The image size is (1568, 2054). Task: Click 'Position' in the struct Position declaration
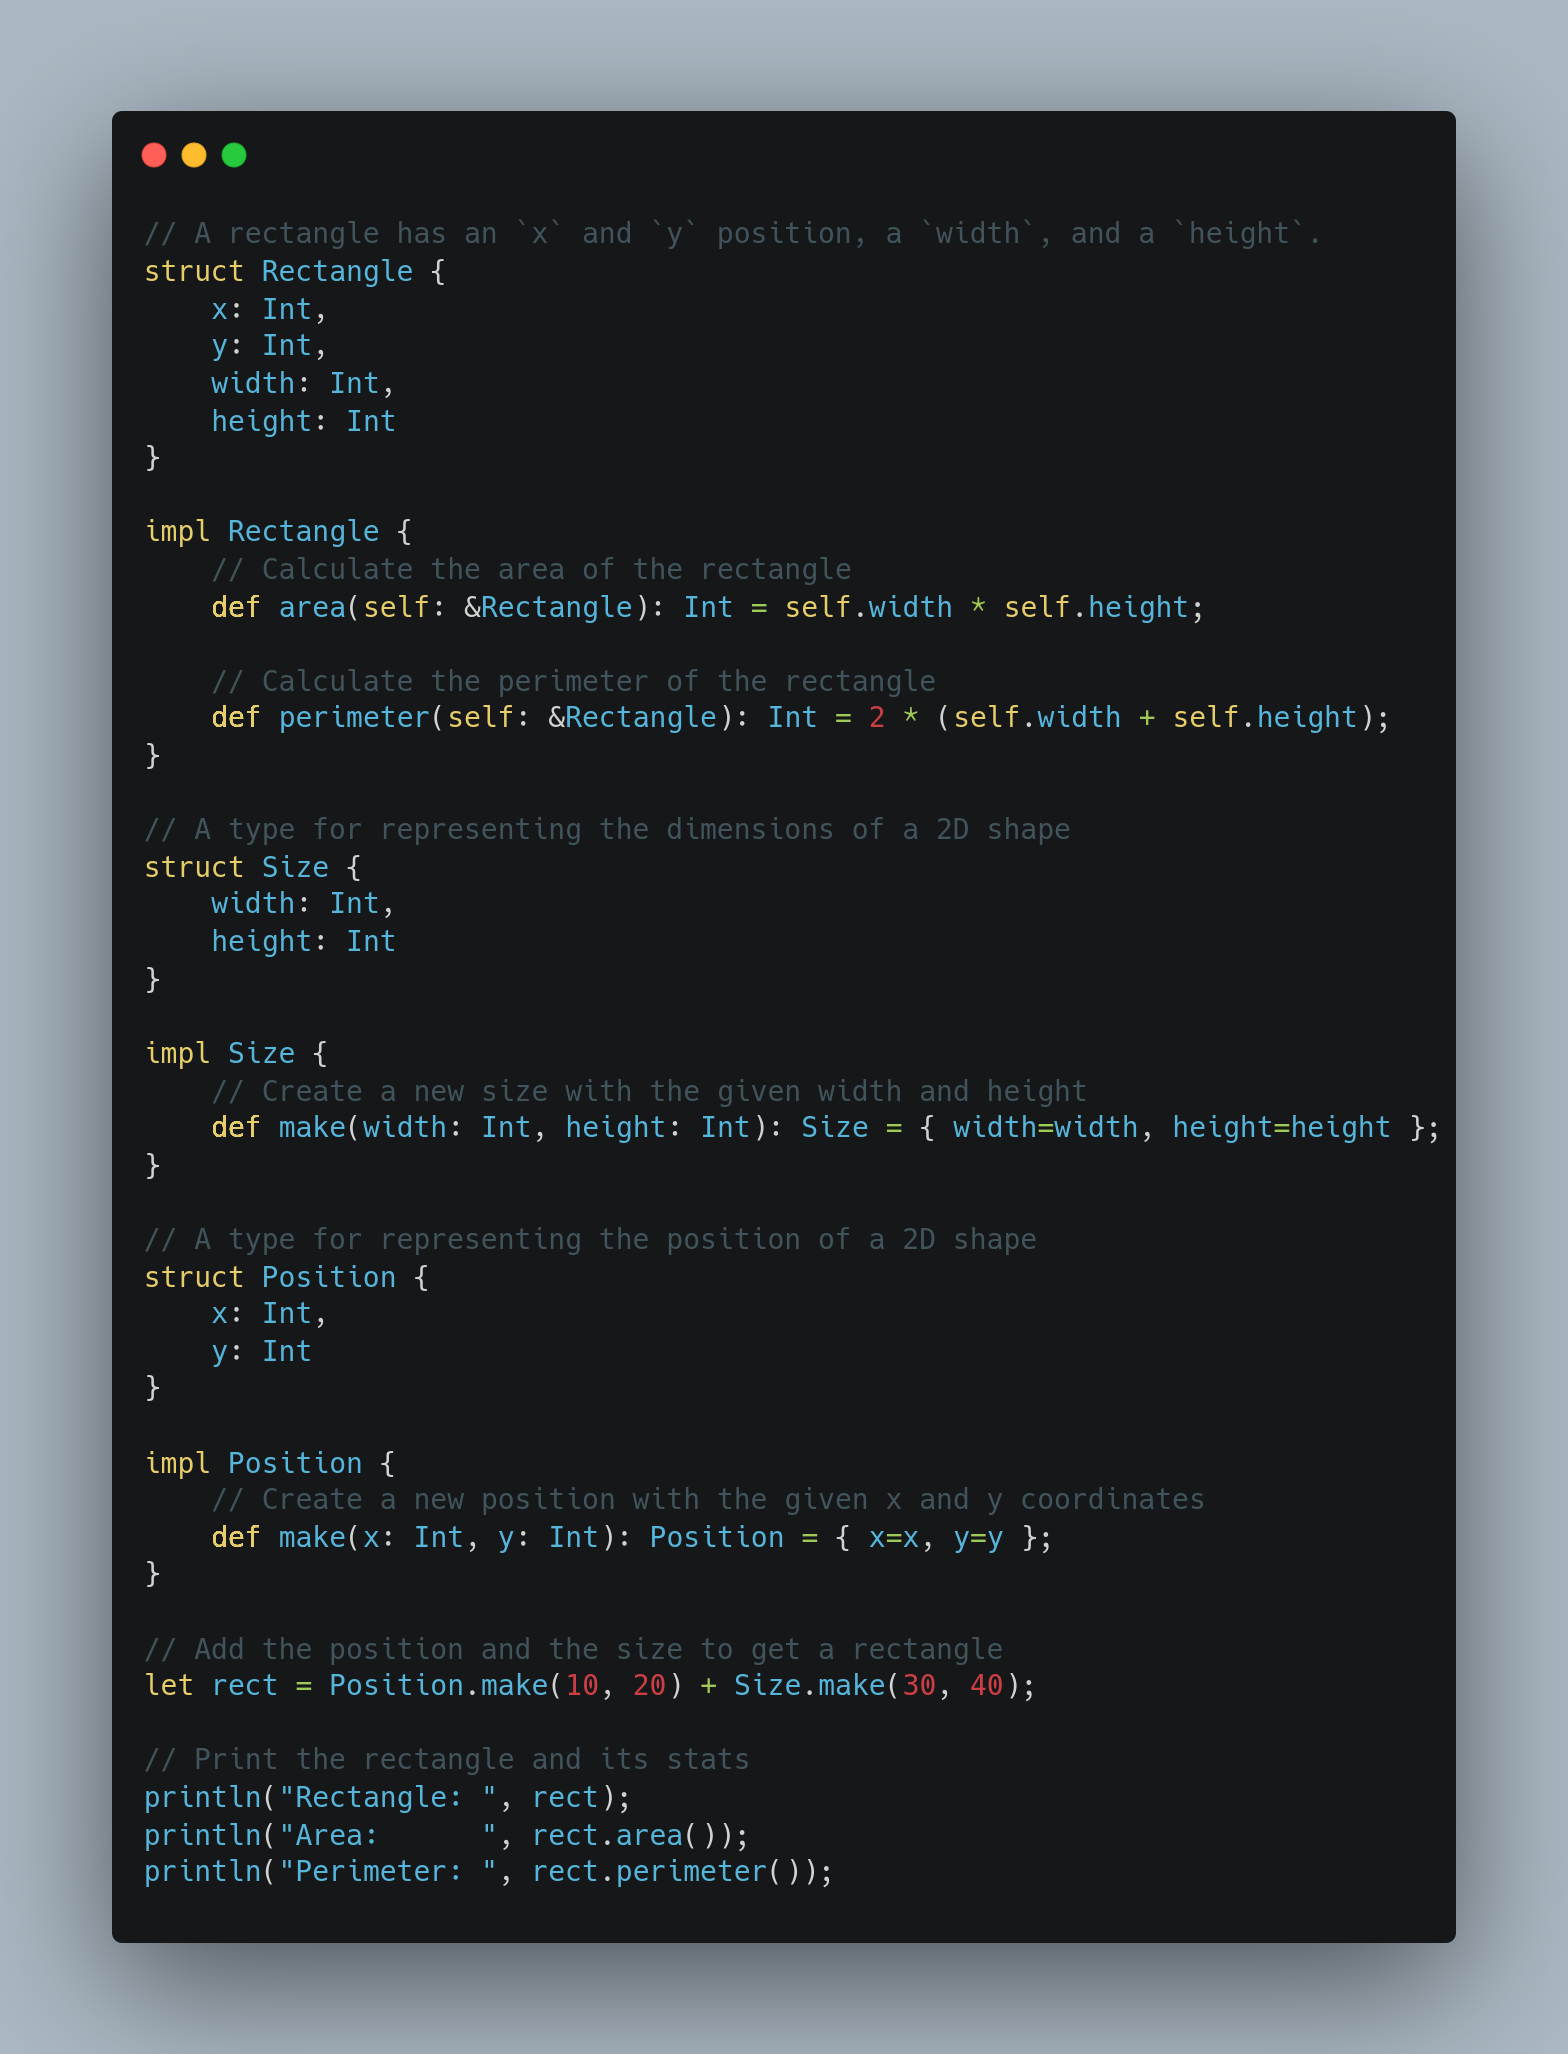(329, 1278)
